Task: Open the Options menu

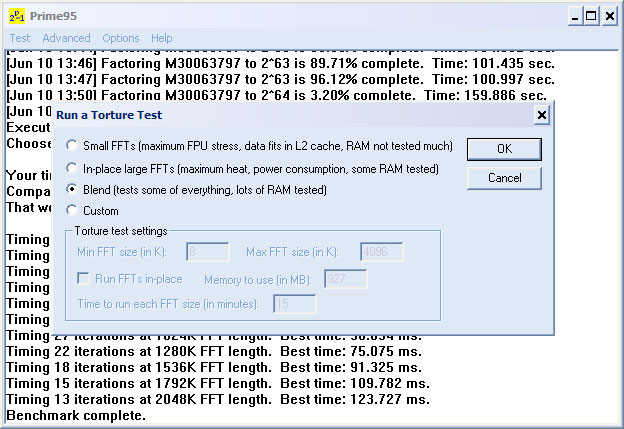Action: pos(121,38)
